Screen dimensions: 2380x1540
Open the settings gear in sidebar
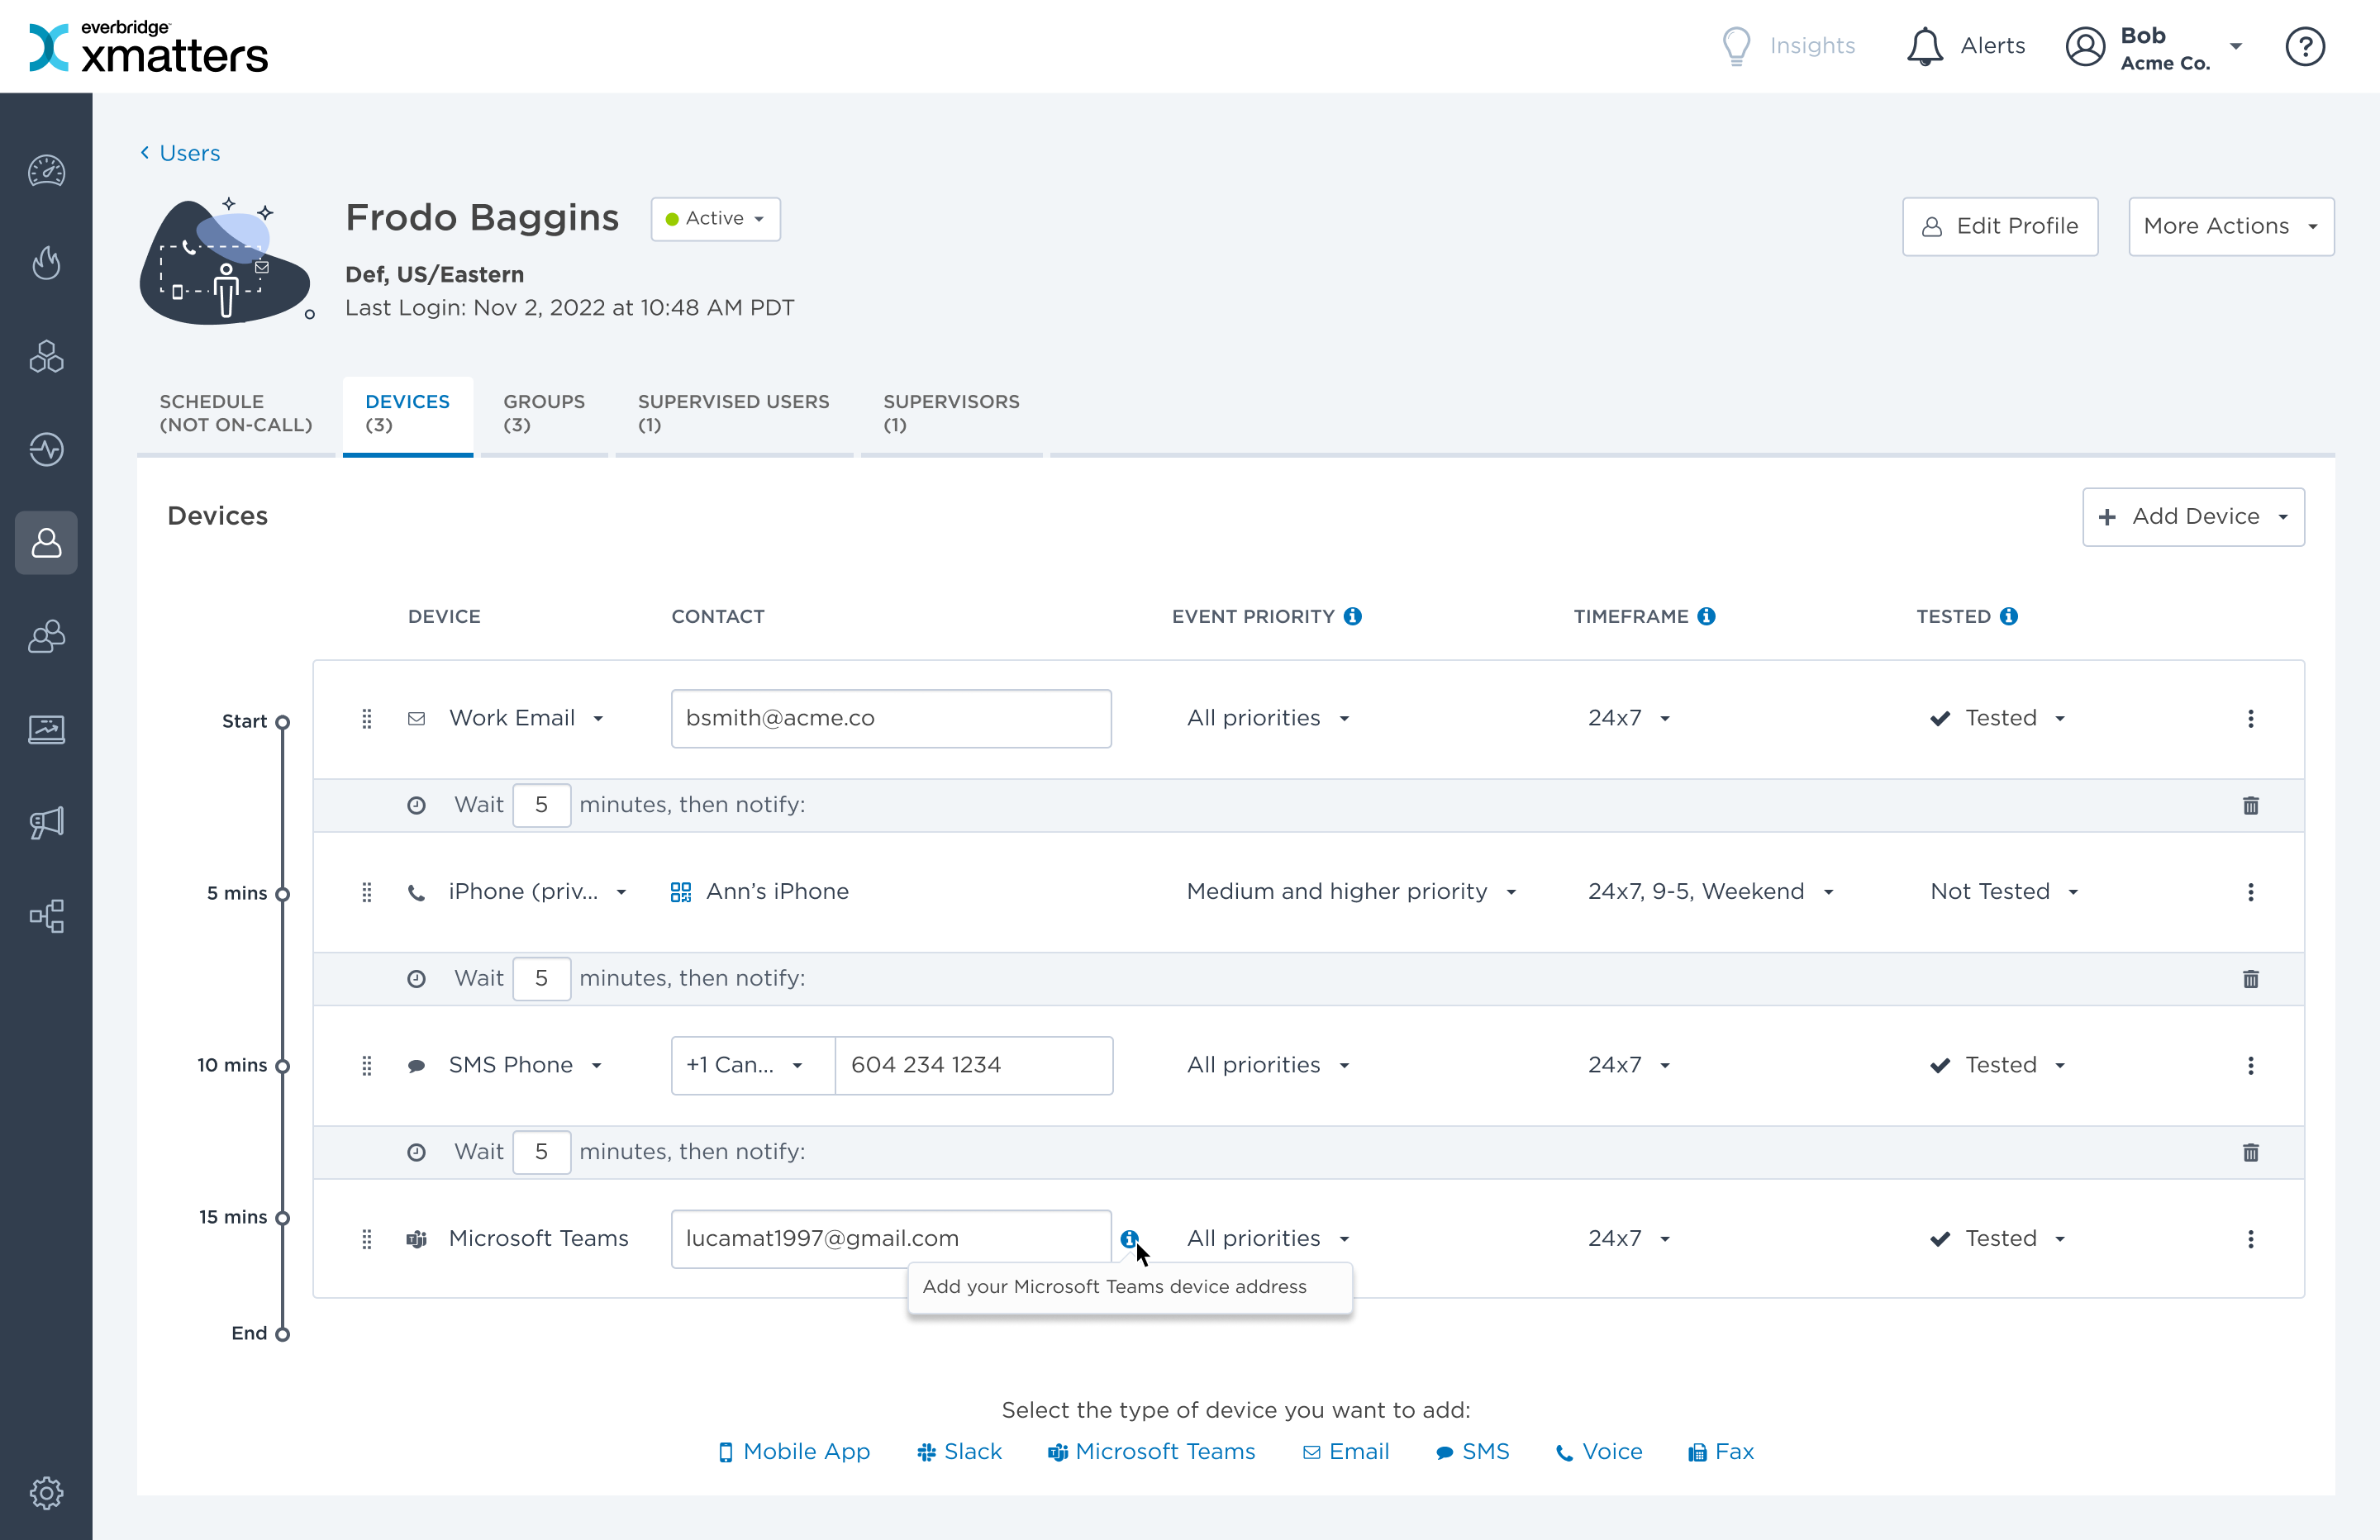[46, 1493]
